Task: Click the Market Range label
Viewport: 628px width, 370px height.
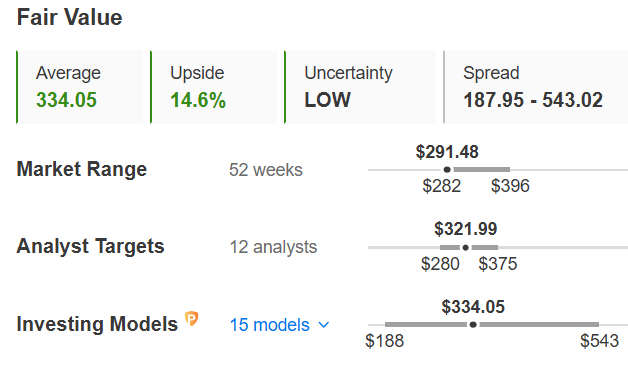Action: 82,169
